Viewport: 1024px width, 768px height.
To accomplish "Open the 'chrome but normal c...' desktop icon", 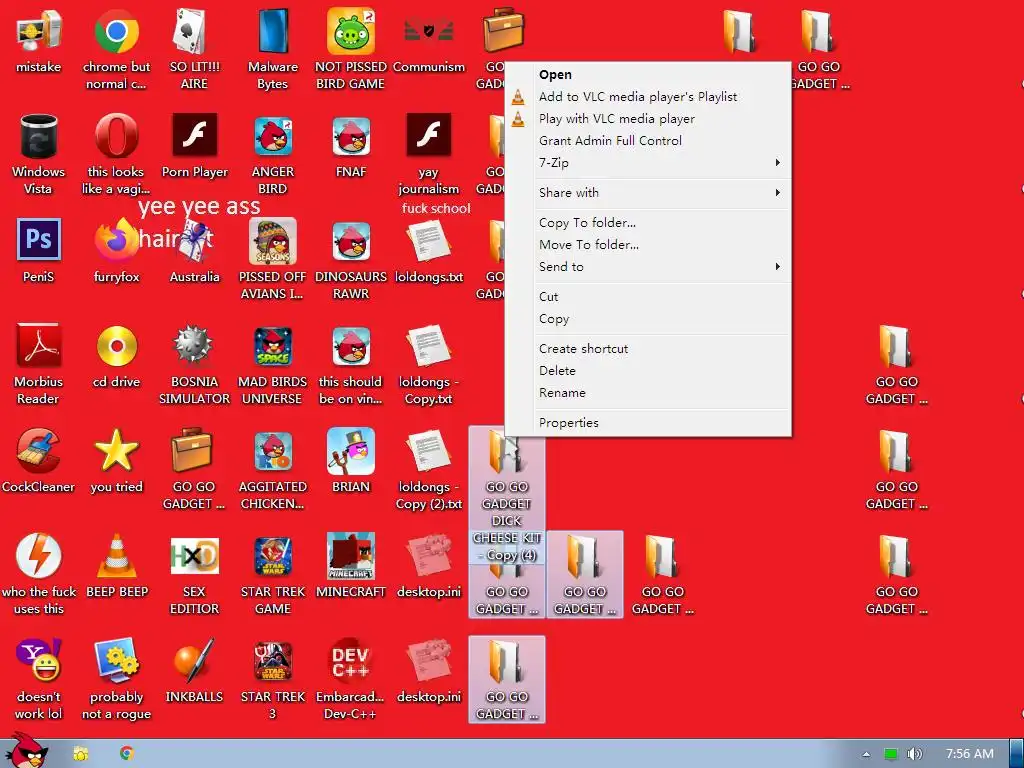I will [116, 49].
